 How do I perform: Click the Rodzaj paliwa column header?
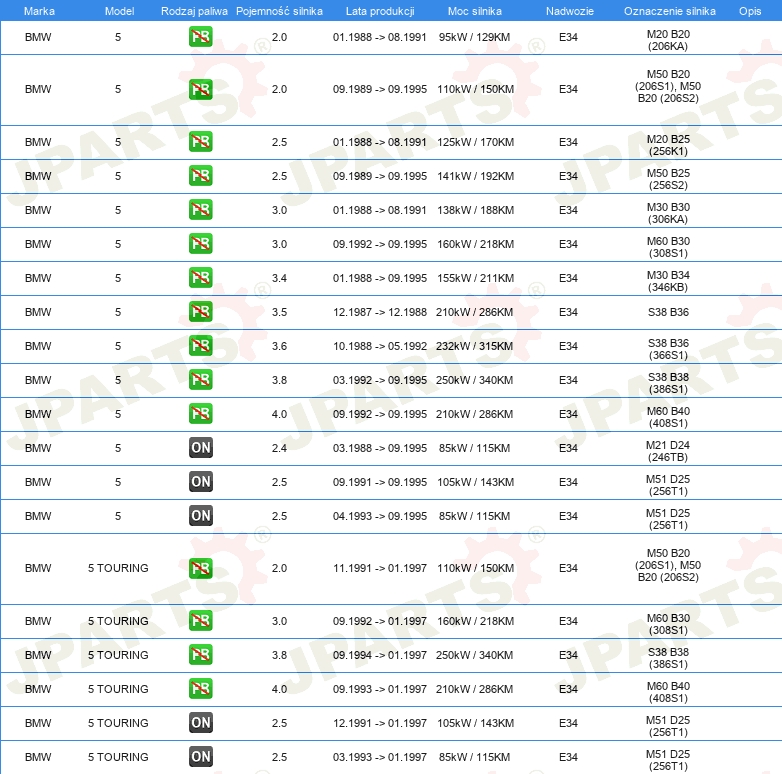194,11
